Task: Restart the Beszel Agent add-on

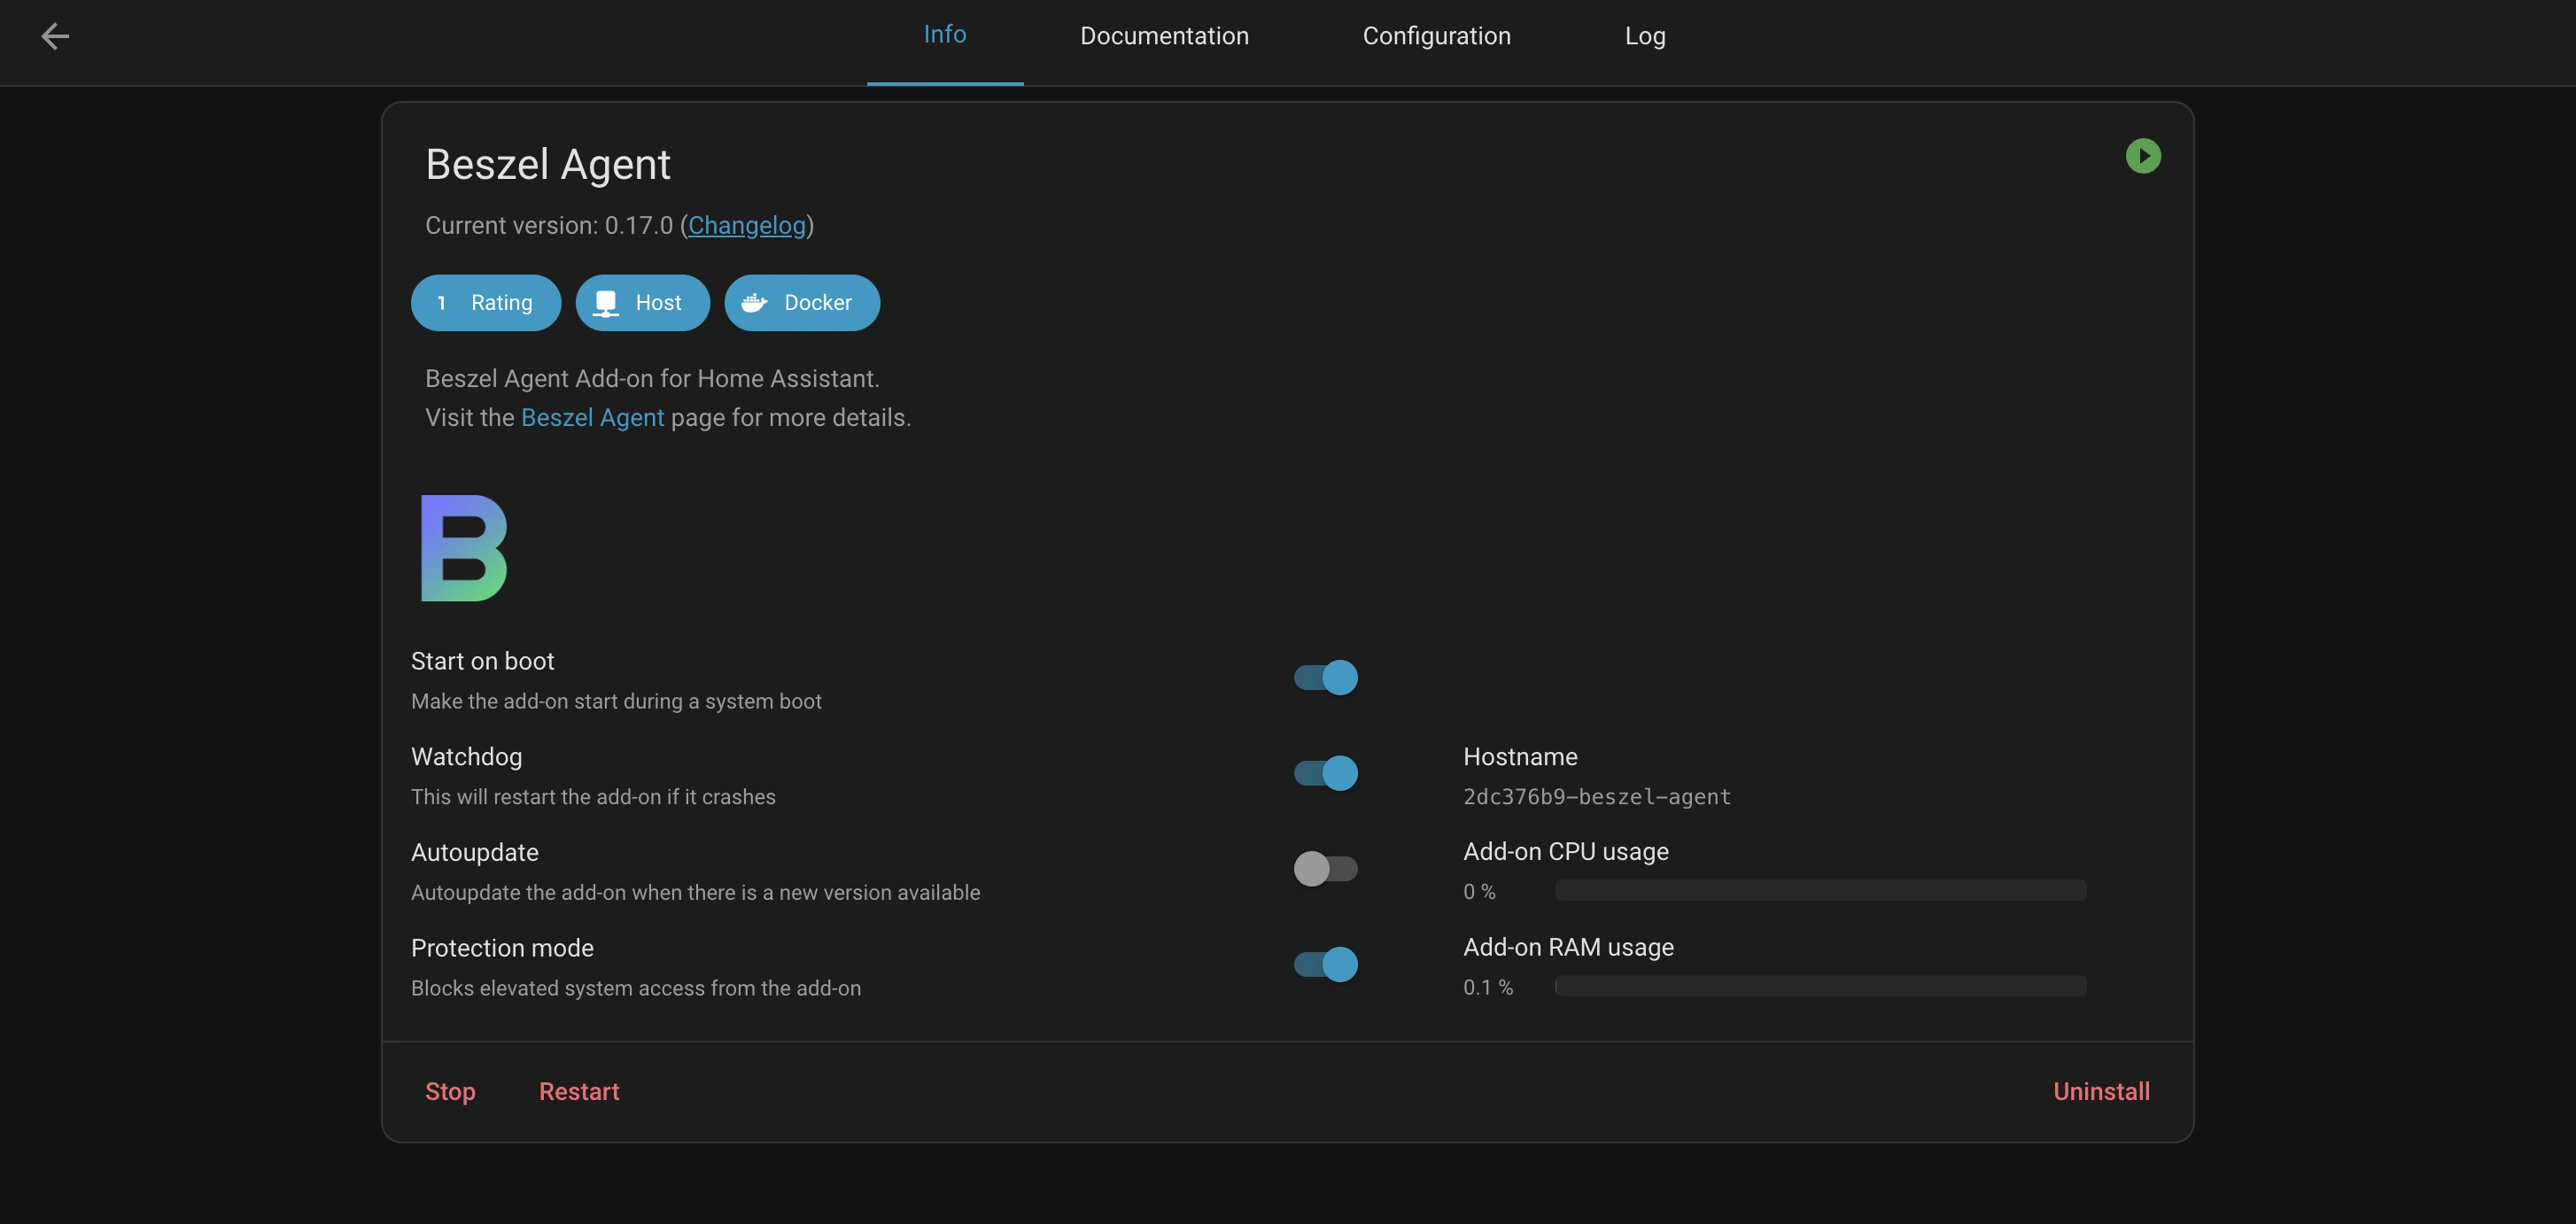Action: coord(579,1092)
